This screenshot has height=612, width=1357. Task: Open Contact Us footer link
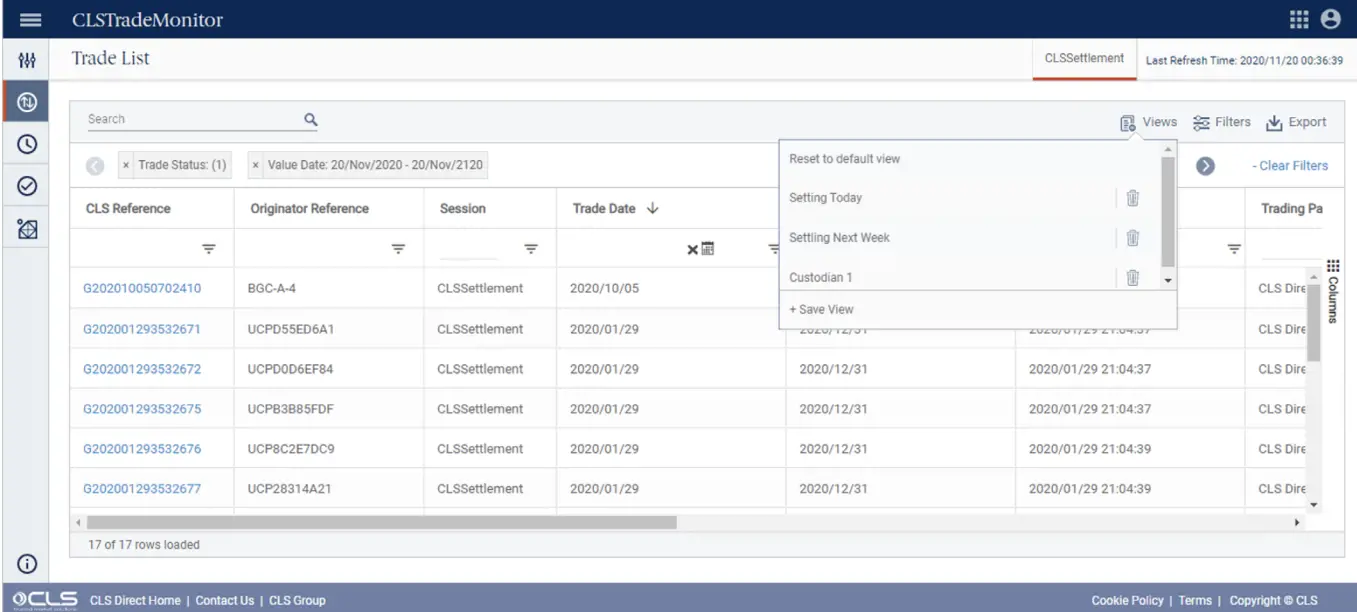click(x=225, y=601)
